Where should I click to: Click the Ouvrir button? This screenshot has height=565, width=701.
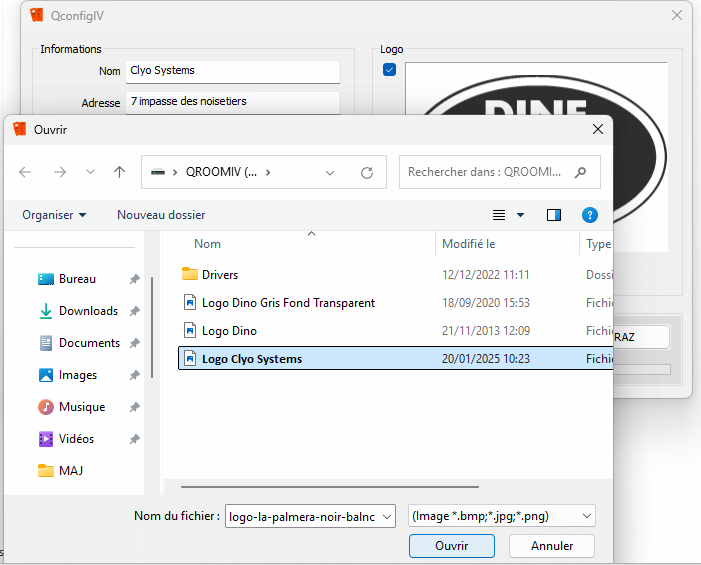click(x=451, y=546)
